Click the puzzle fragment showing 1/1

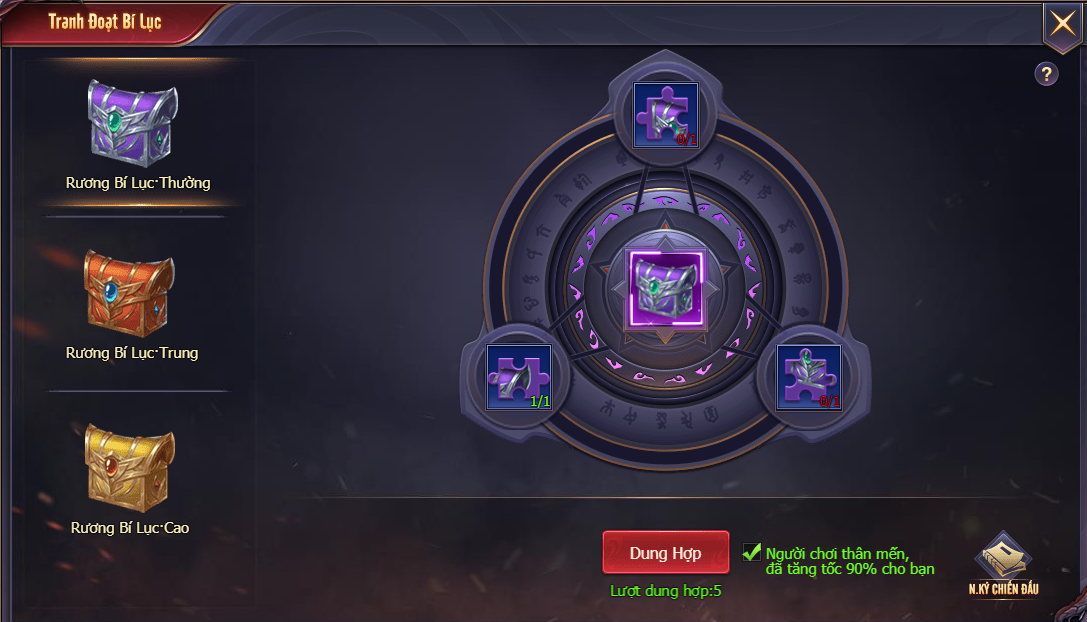tap(519, 377)
